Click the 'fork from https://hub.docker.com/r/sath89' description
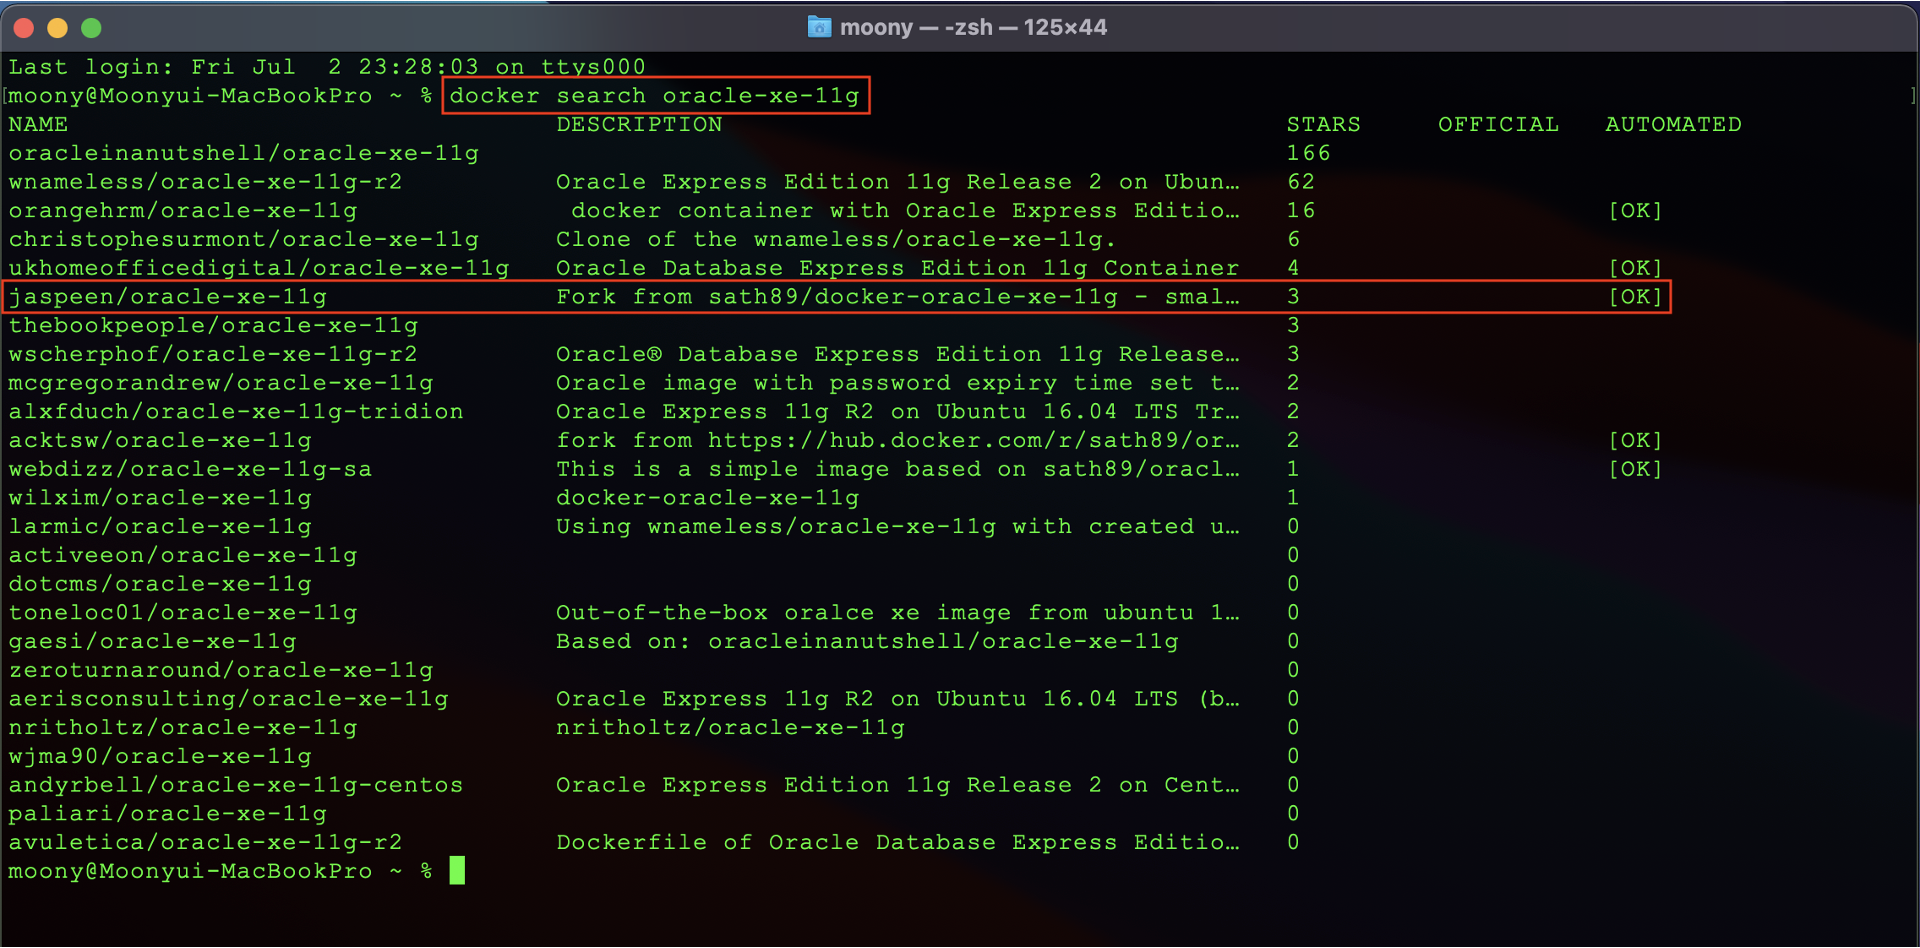 897,441
